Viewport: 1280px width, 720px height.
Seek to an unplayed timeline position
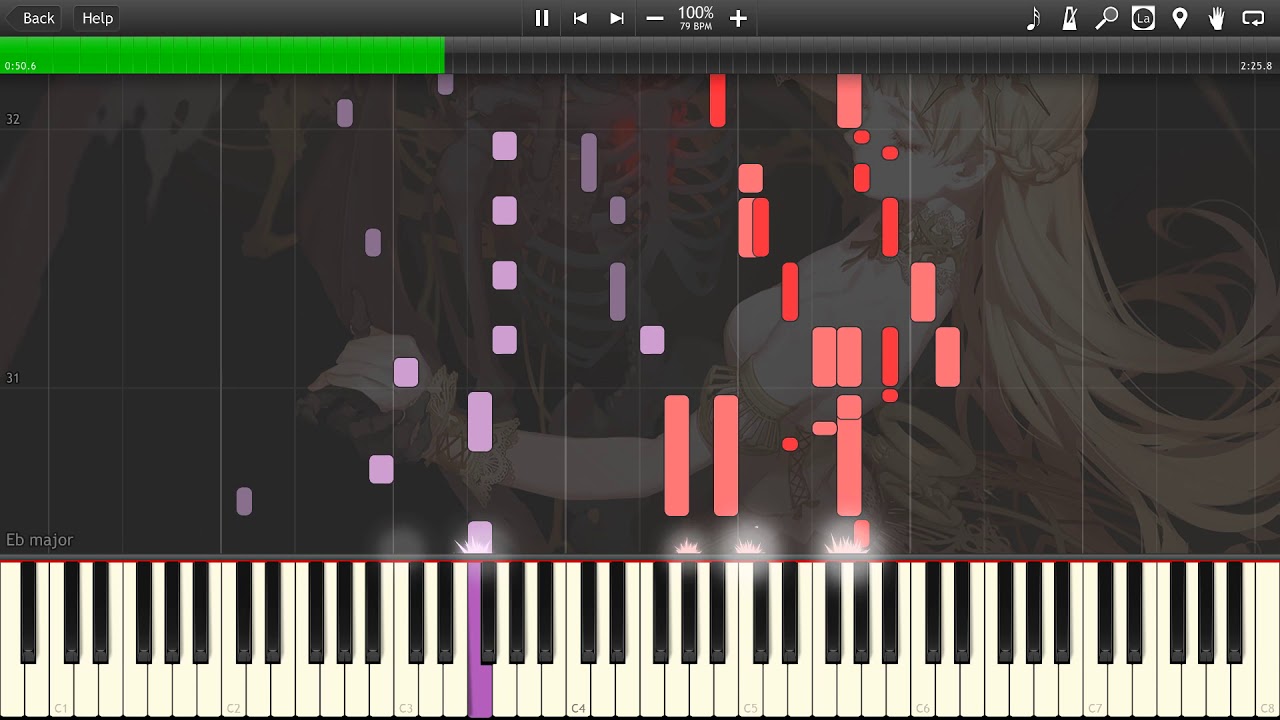click(862, 55)
